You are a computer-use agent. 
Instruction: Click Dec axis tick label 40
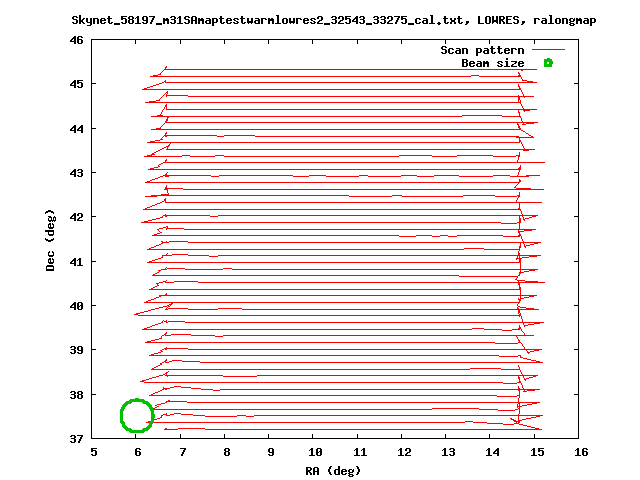[x=76, y=306]
